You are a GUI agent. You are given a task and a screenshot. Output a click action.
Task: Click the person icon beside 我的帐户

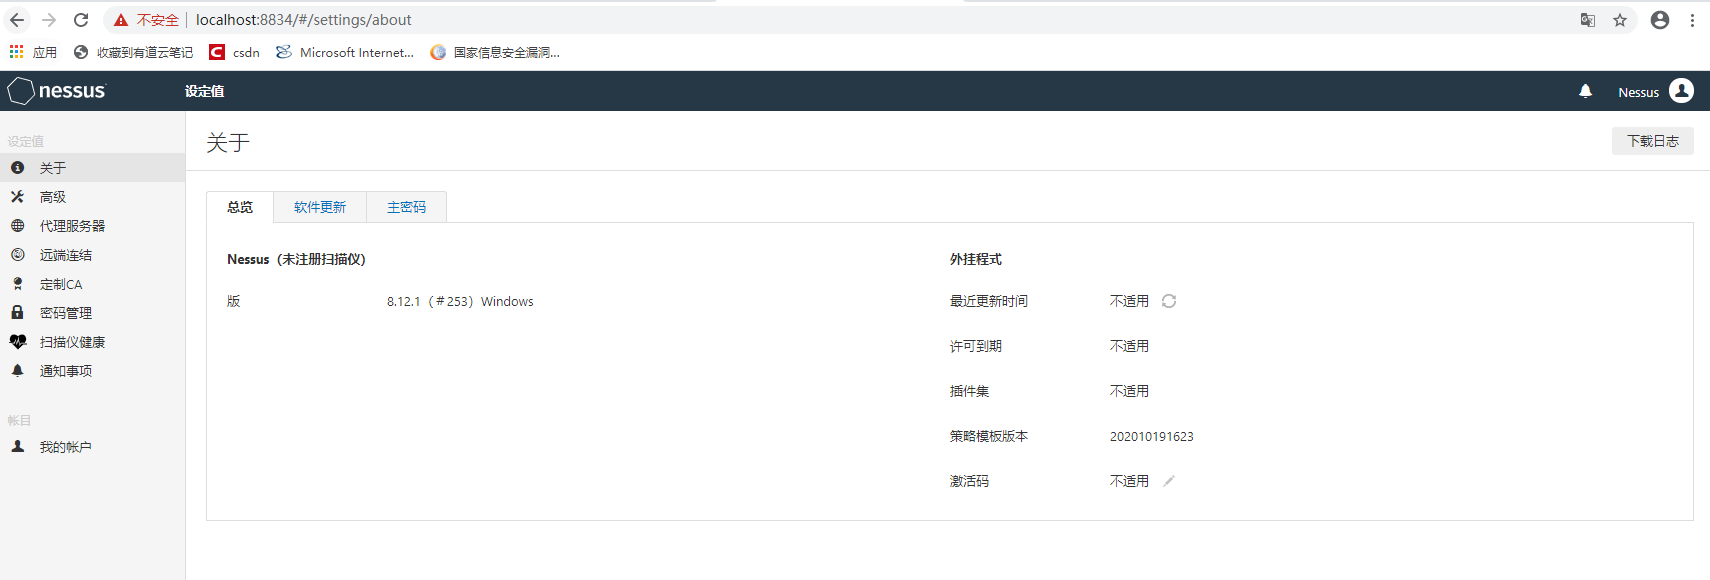click(x=17, y=447)
